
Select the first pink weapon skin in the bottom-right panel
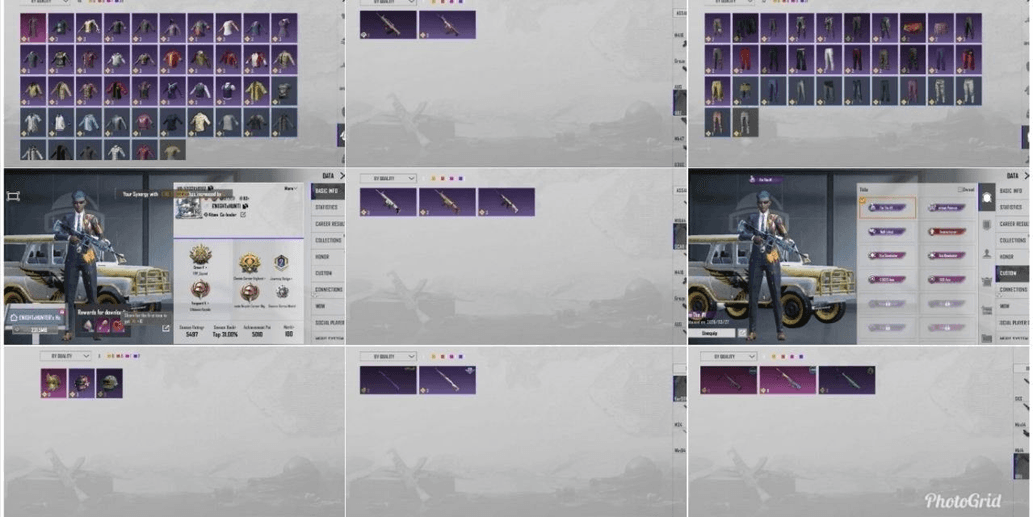coord(729,380)
